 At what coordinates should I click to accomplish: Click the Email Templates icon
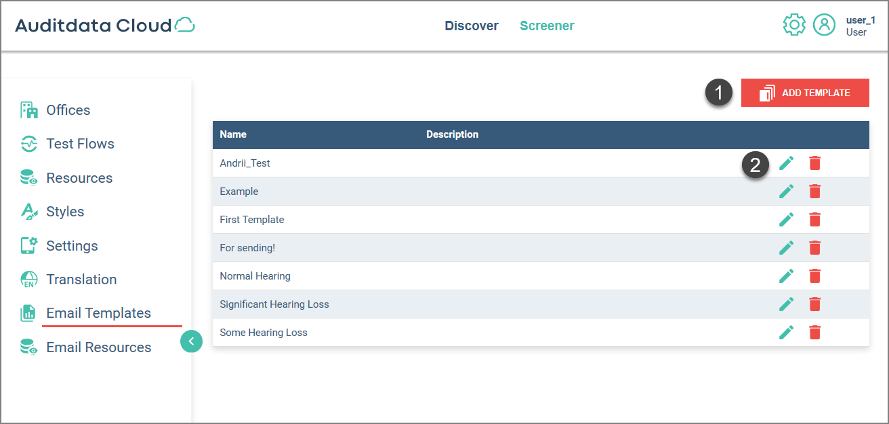click(29, 313)
